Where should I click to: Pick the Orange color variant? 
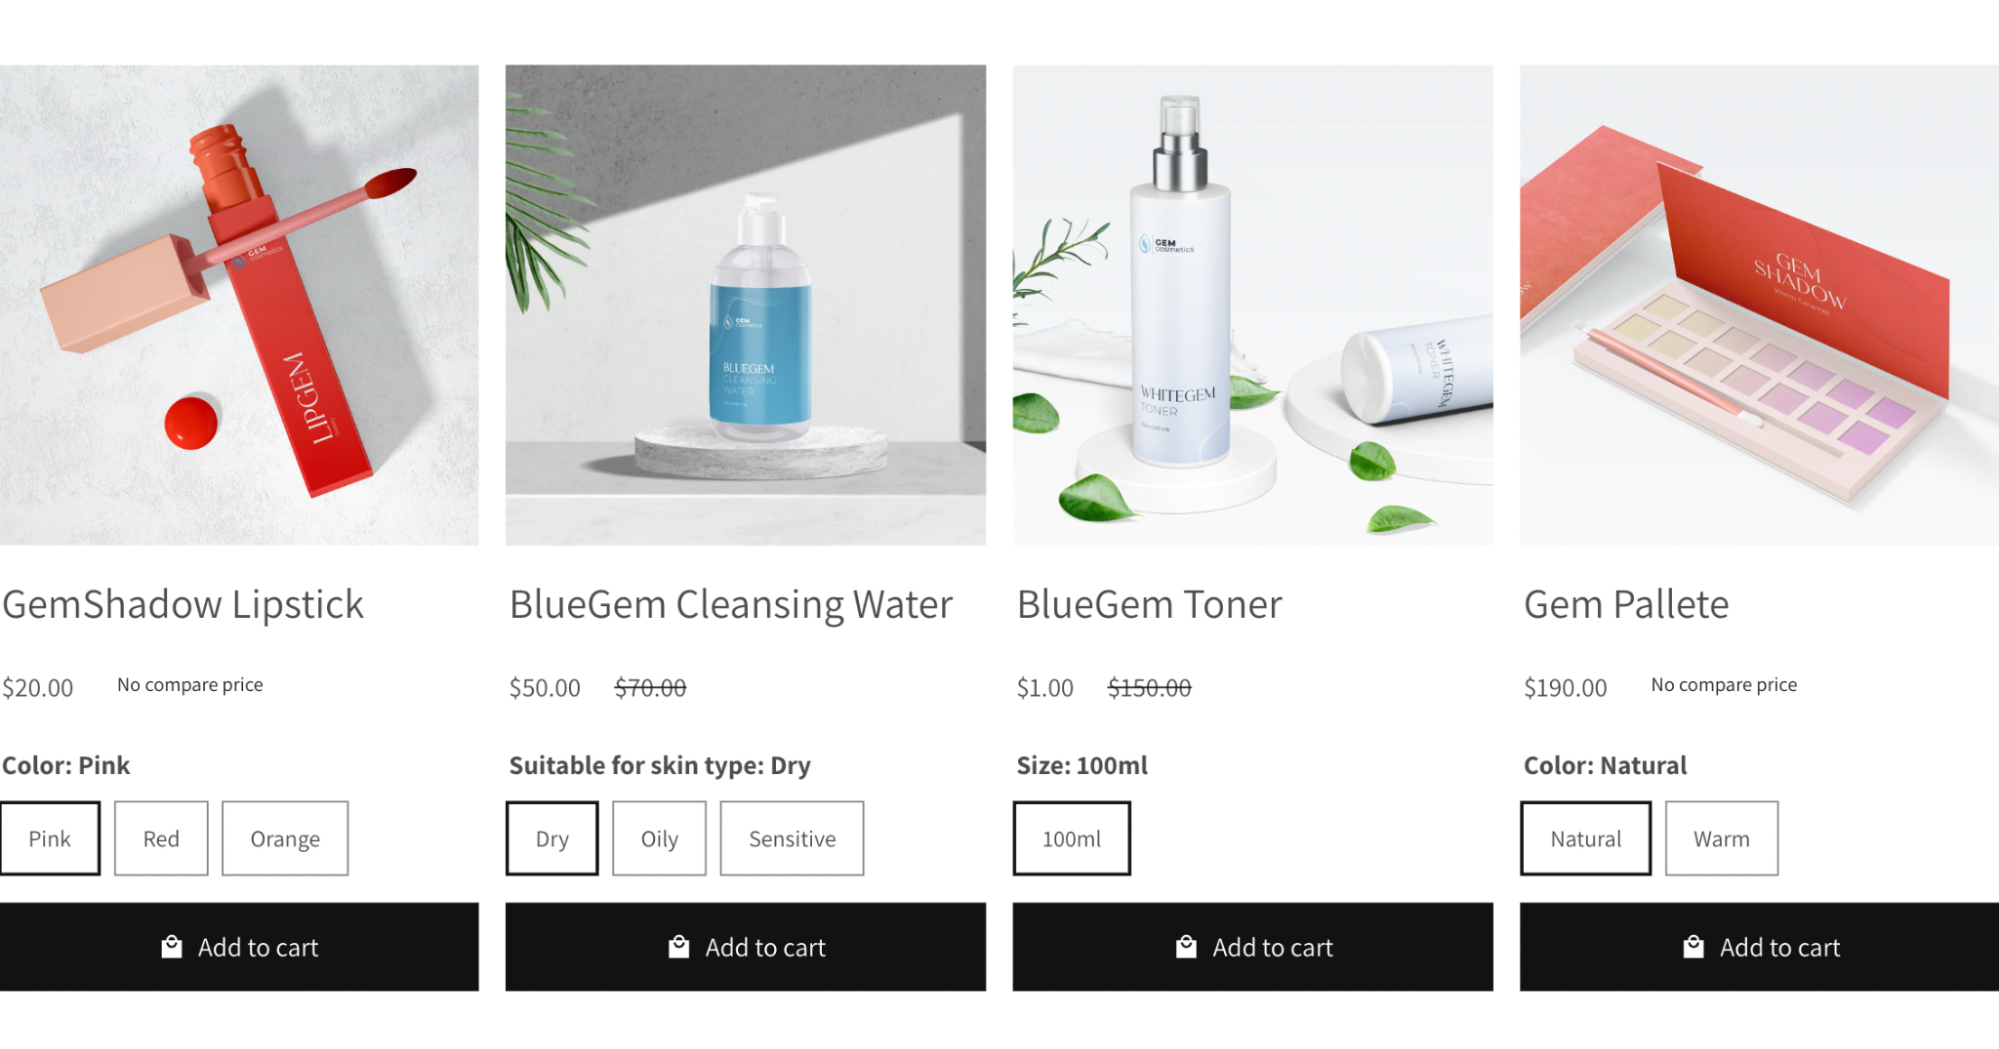pyautogui.click(x=285, y=838)
